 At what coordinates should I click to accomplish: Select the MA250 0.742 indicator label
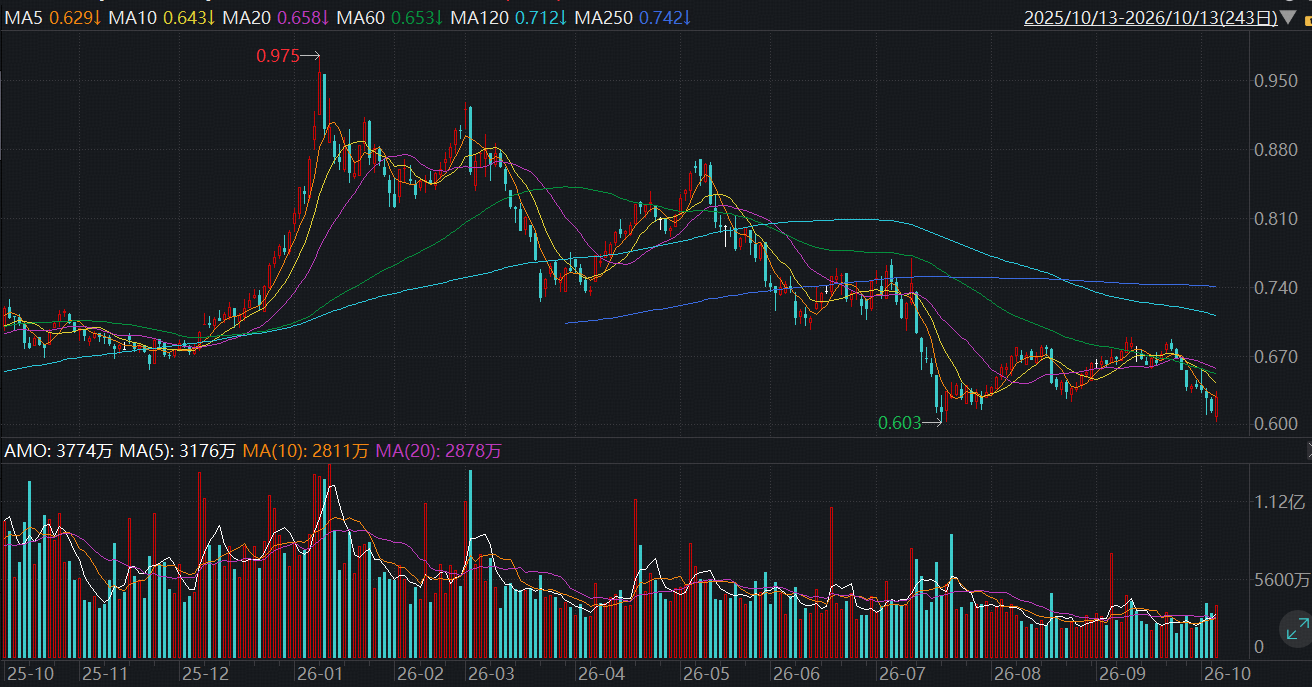(633, 18)
